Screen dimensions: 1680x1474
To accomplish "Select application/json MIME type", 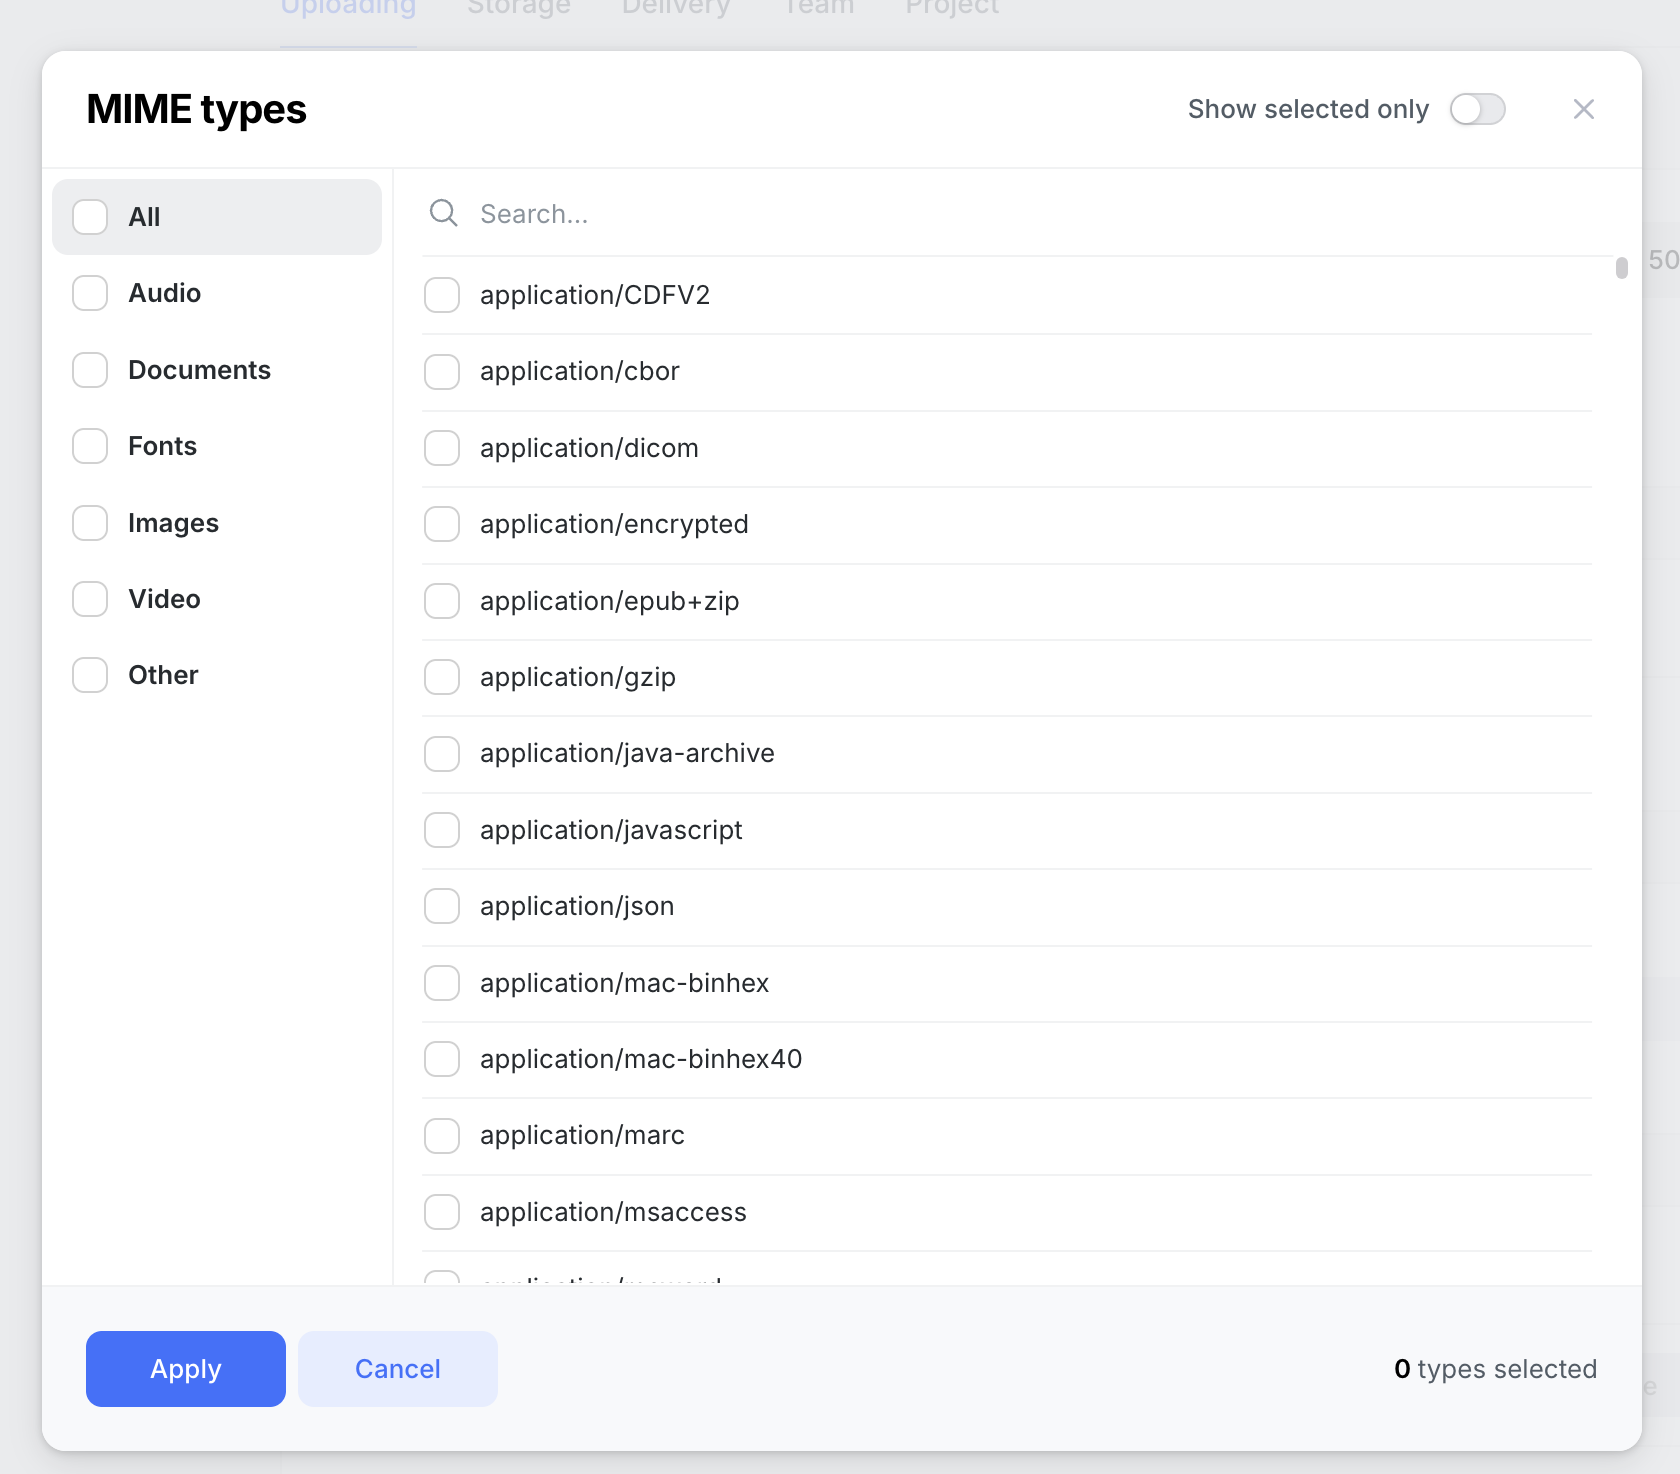I will [x=442, y=906].
